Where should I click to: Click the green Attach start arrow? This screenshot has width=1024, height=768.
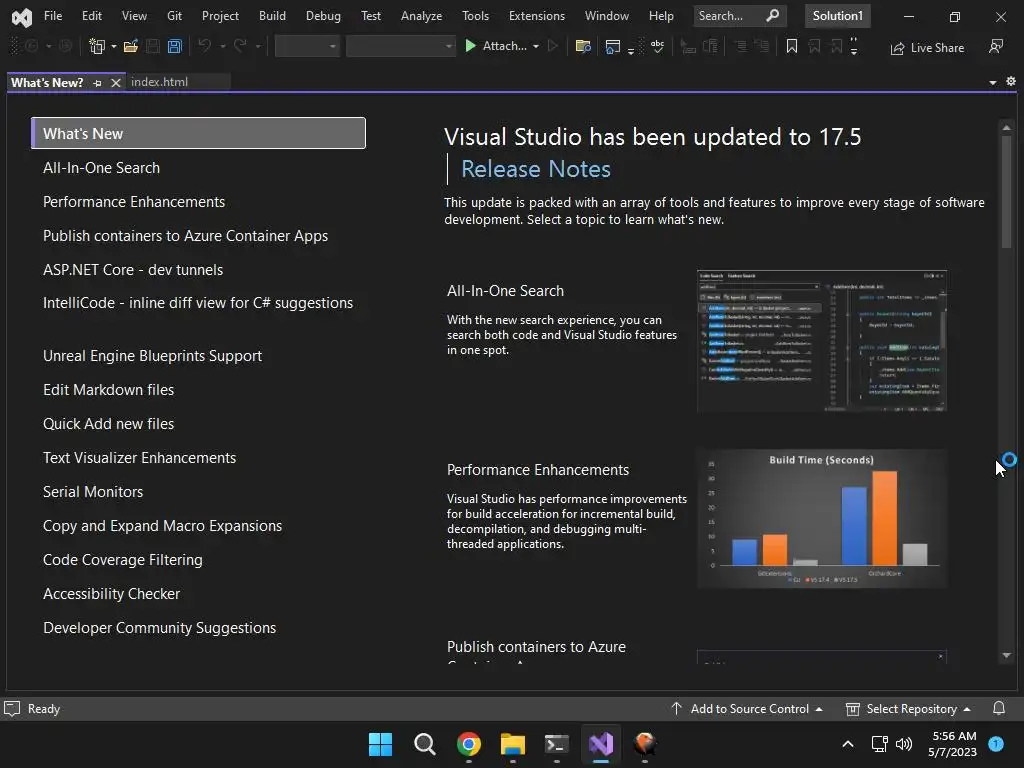point(470,46)
